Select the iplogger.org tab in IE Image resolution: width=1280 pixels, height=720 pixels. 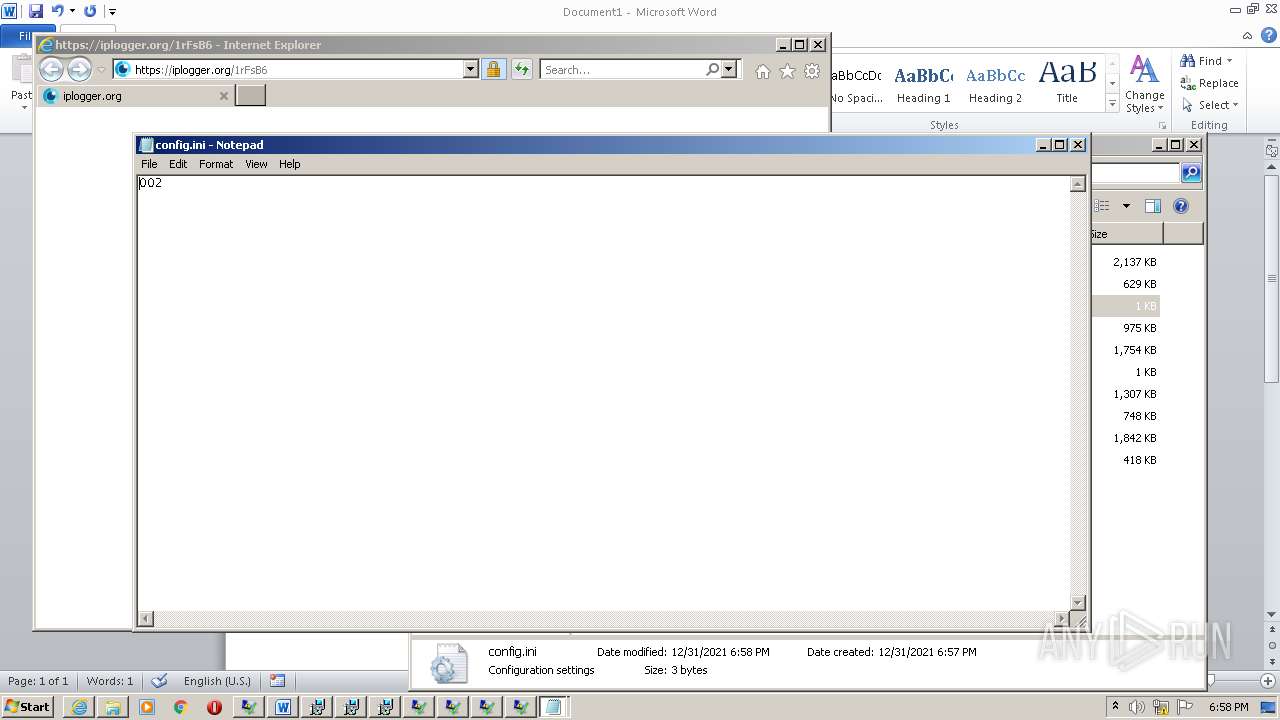[x=136, y=96]
